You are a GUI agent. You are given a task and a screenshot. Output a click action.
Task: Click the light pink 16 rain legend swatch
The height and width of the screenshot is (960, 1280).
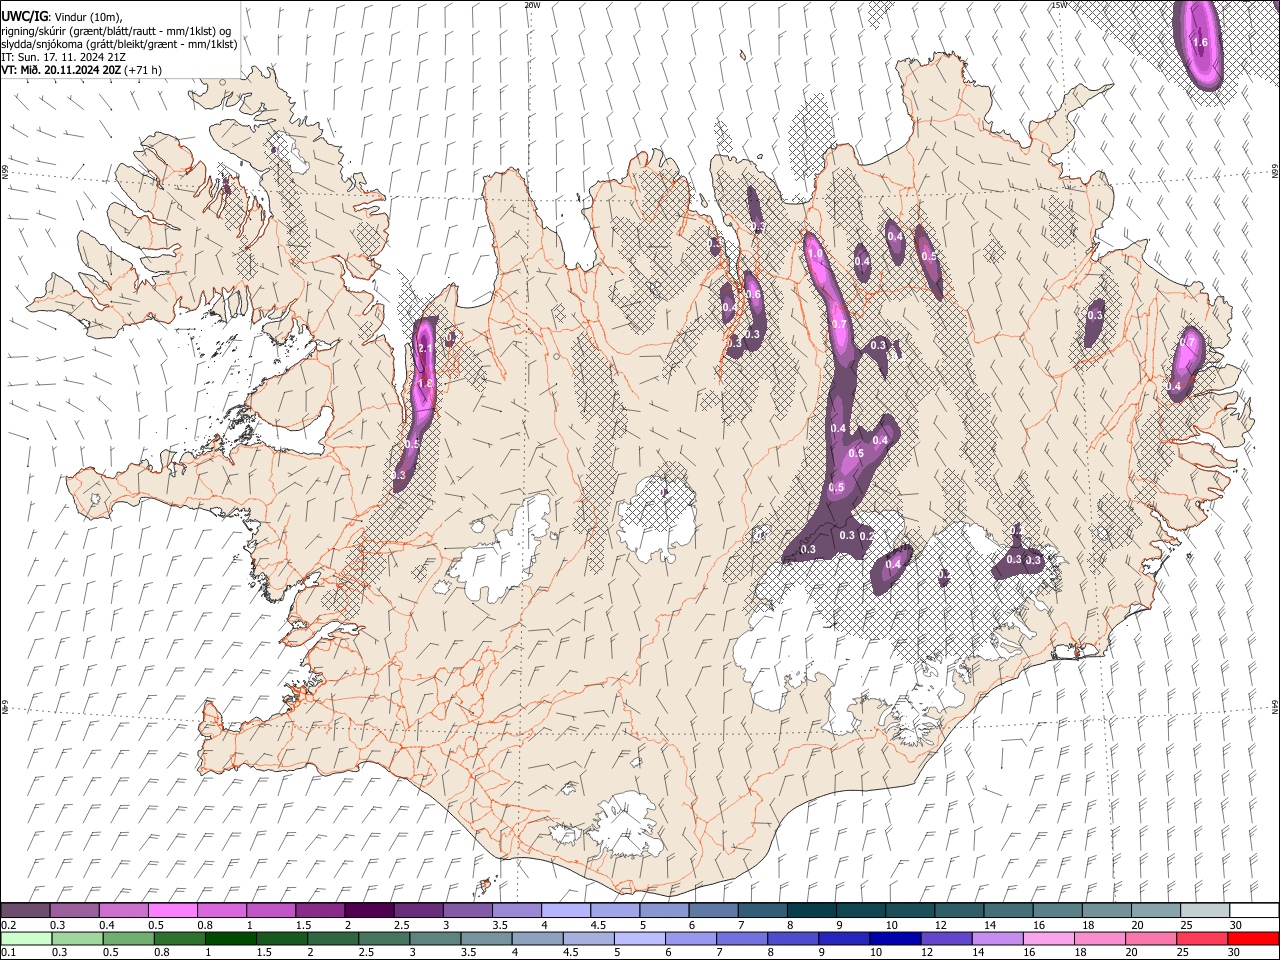point(1048,938)
